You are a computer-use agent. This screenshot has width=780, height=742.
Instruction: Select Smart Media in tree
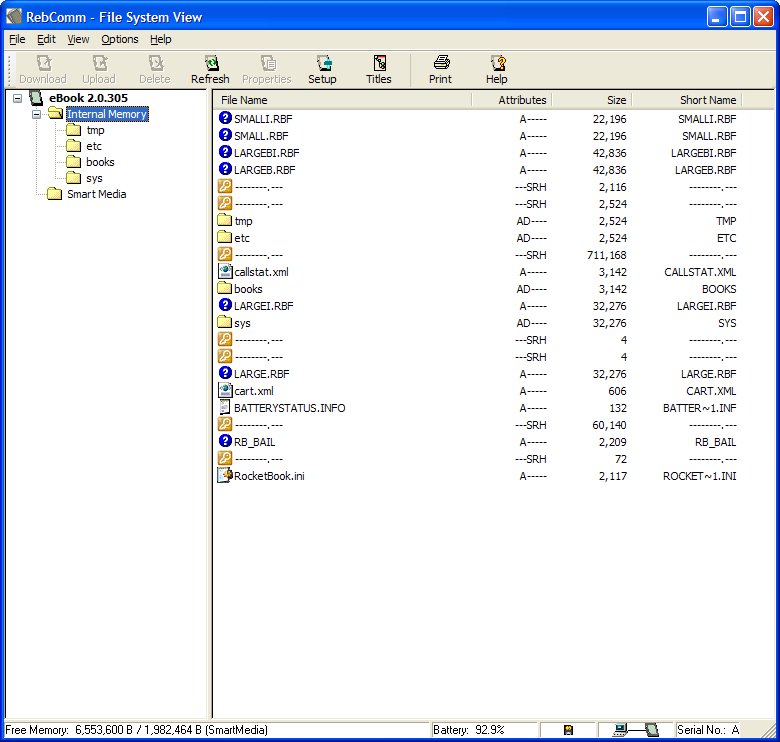(x=97, y=194)
